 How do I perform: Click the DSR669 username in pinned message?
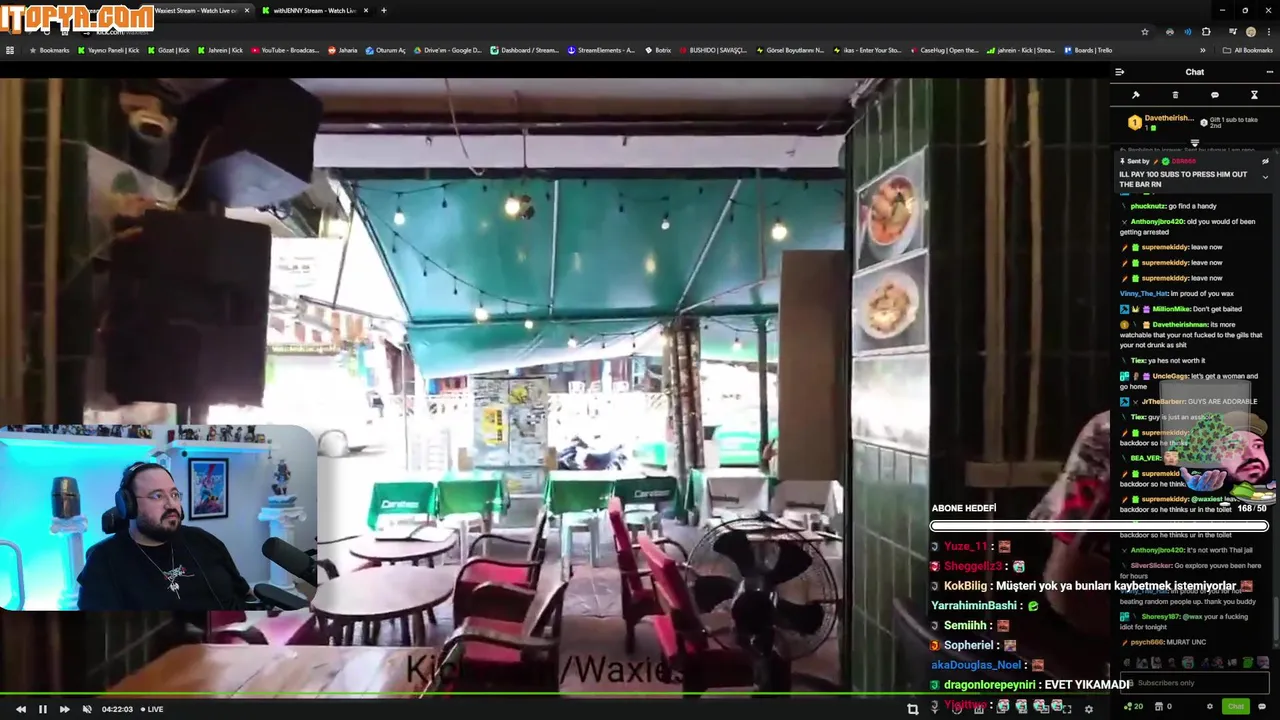coord(1184,161)
